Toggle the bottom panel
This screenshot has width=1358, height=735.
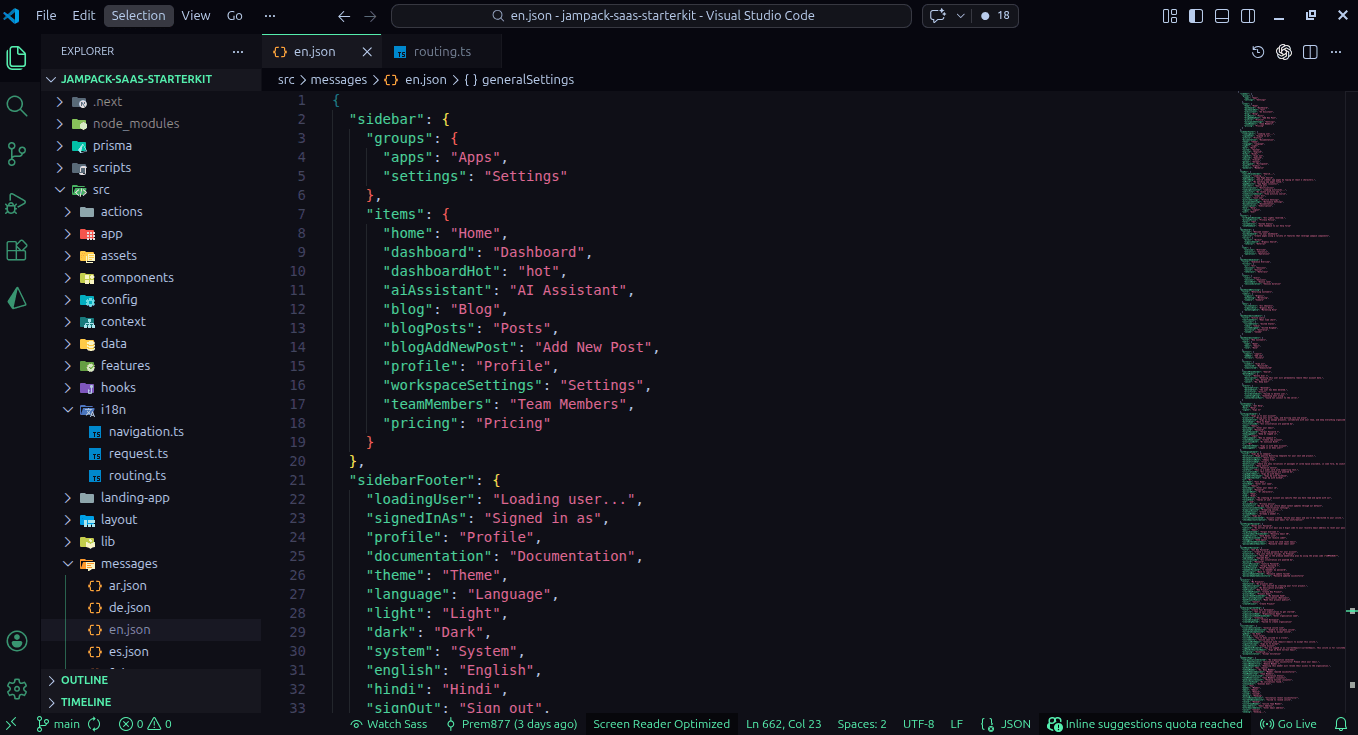coord(1222,16)
